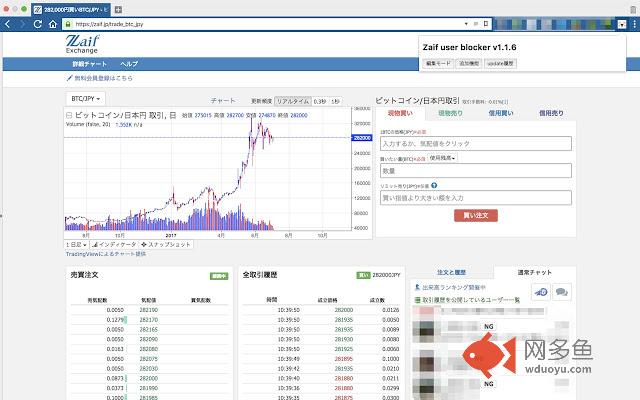640x400 pixels.
Task: Click the 282080 price in the order book
Action: coord(149,349)
